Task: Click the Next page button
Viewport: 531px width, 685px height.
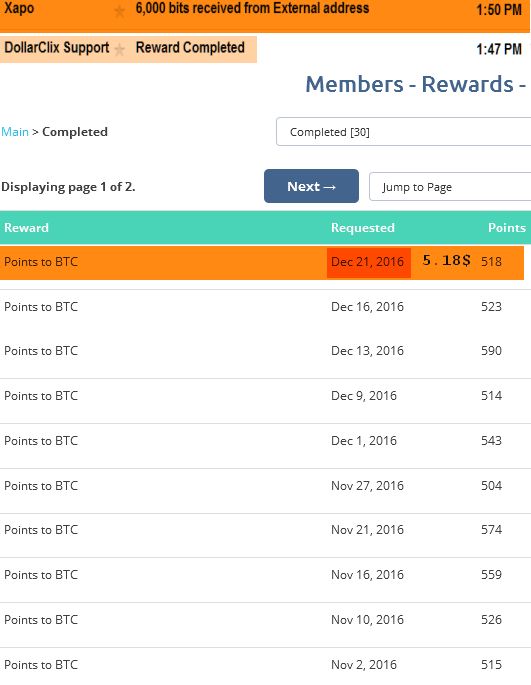Action: pyautogui.click(x=311, y=186)
